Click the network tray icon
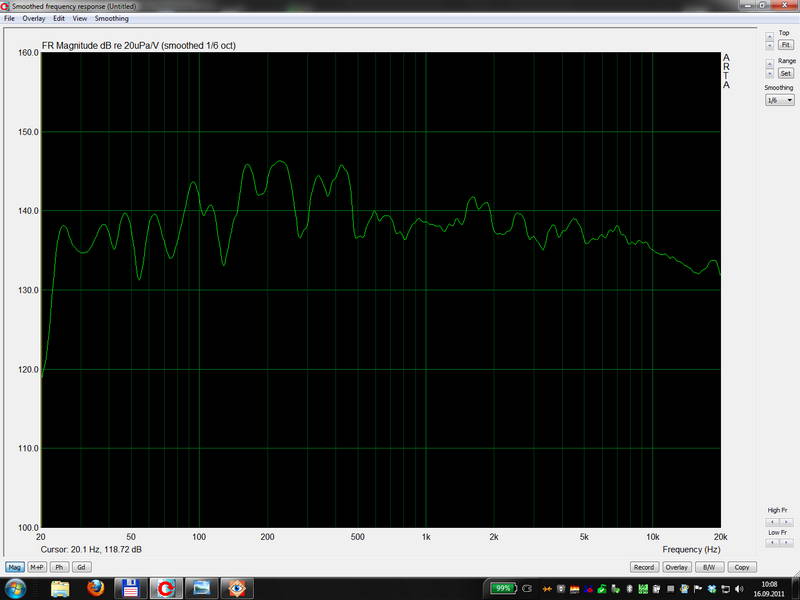The image size is (800, 600). 726,589
